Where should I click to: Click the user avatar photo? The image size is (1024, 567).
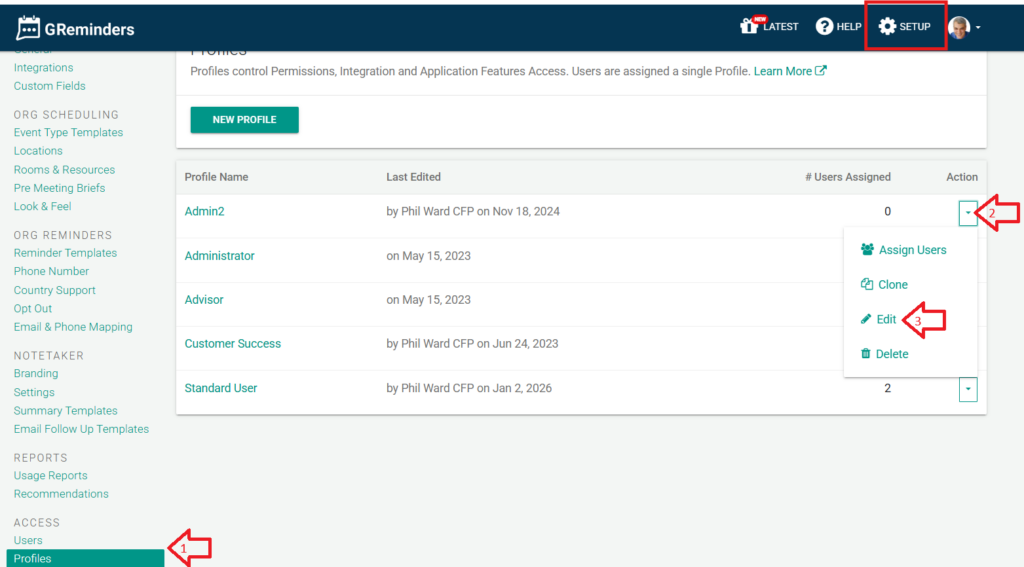pos(959,27)
